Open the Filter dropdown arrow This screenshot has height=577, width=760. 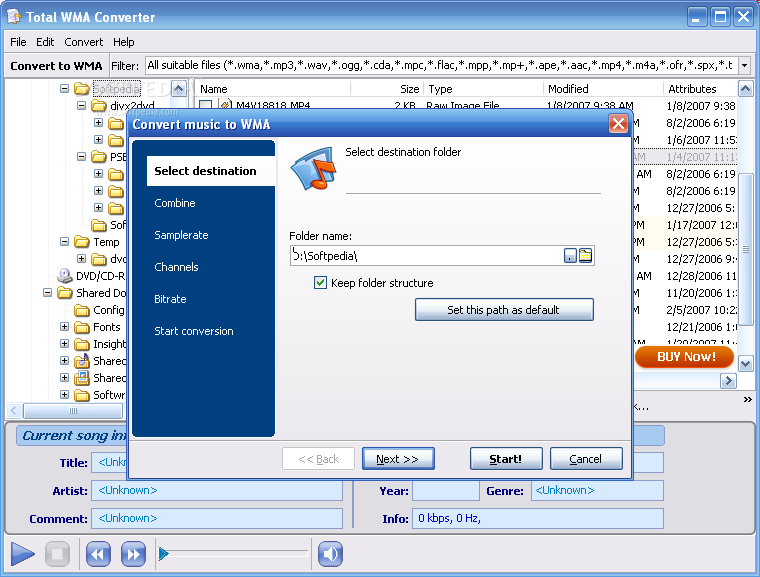(745, 65)
